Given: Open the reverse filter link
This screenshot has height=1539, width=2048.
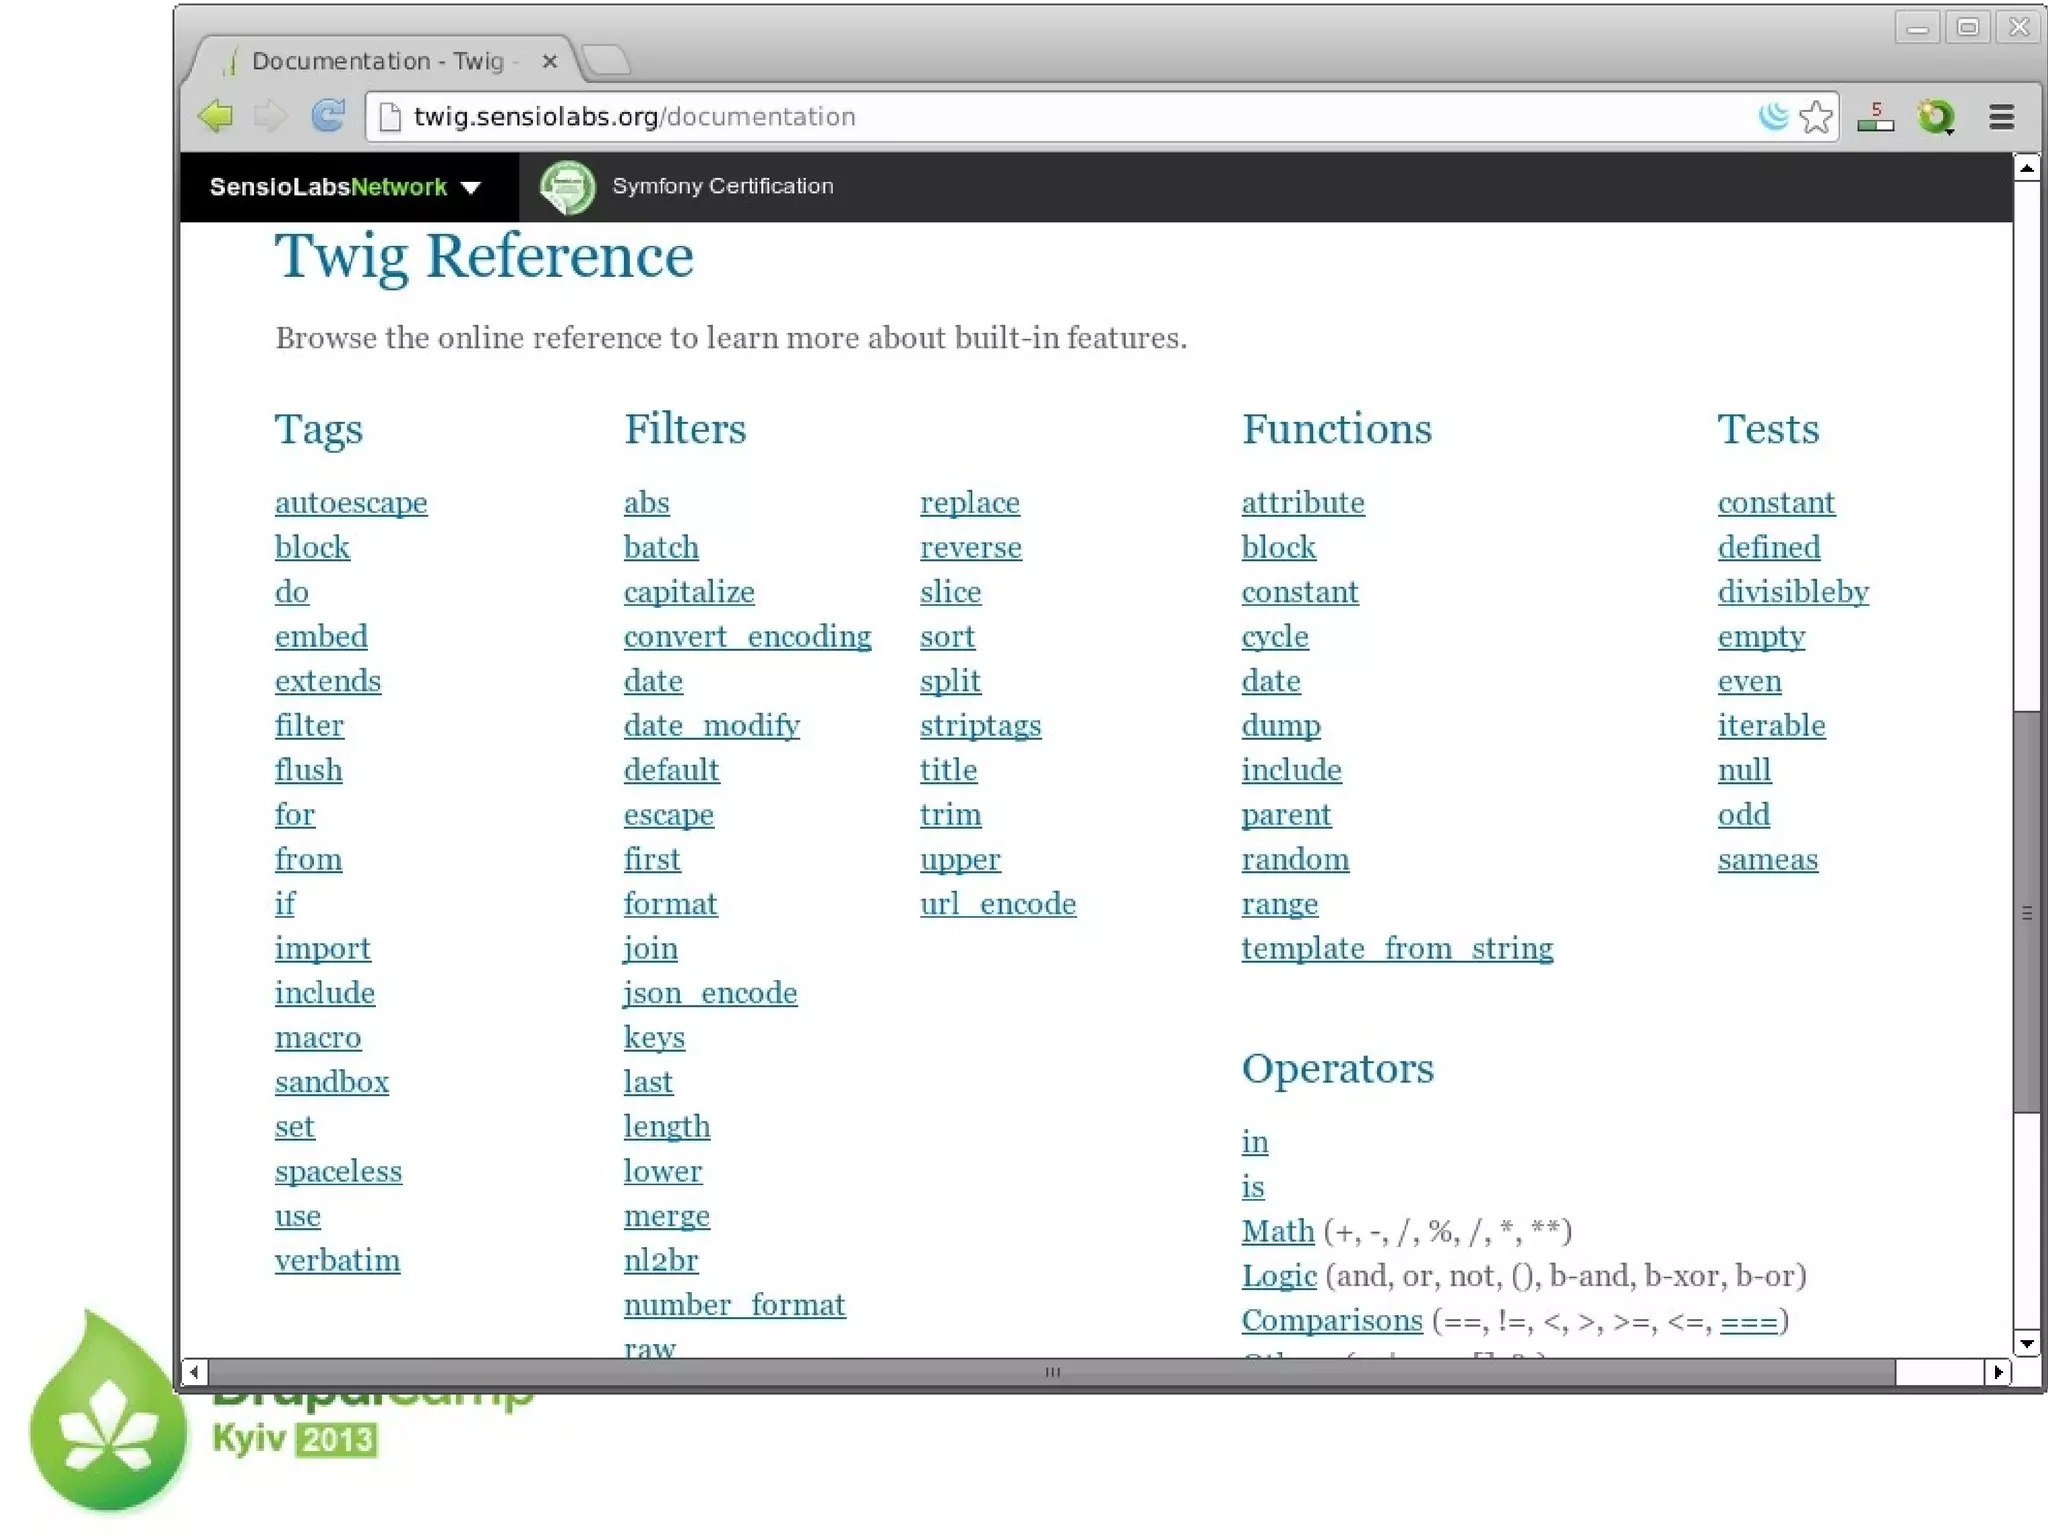Looking at the screenshot, I should [971, 548].
